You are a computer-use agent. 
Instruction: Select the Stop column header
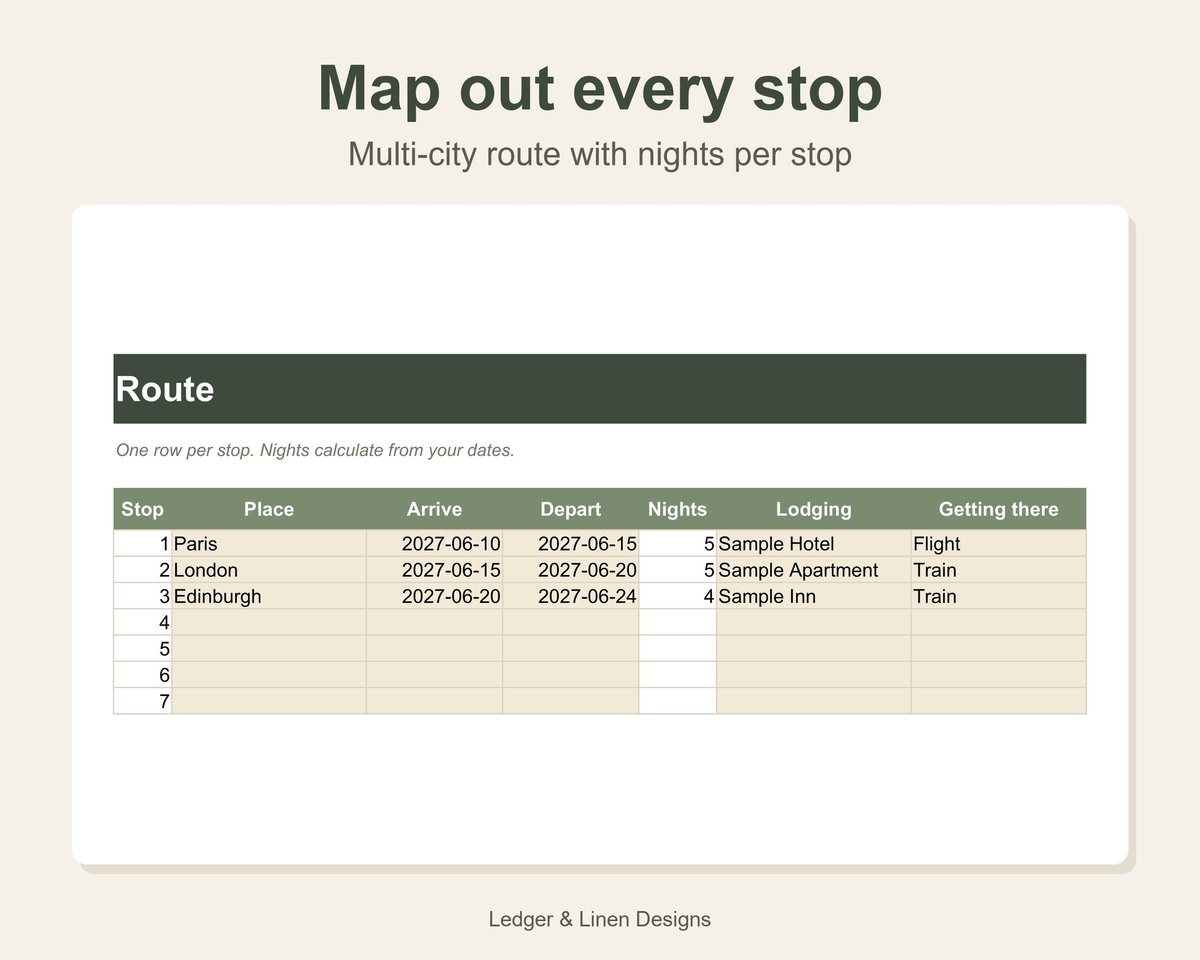coord(143,509)
